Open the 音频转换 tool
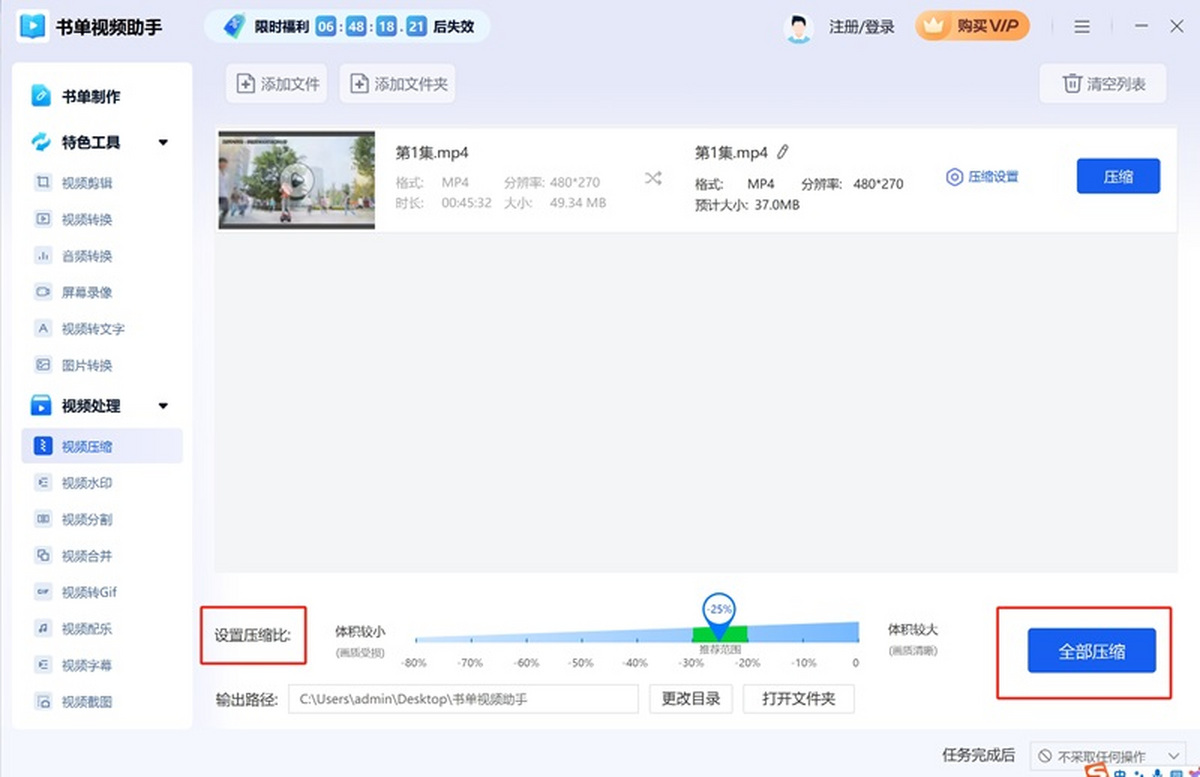The width and height of the screenshot is (1200, 777). point(74,256)
